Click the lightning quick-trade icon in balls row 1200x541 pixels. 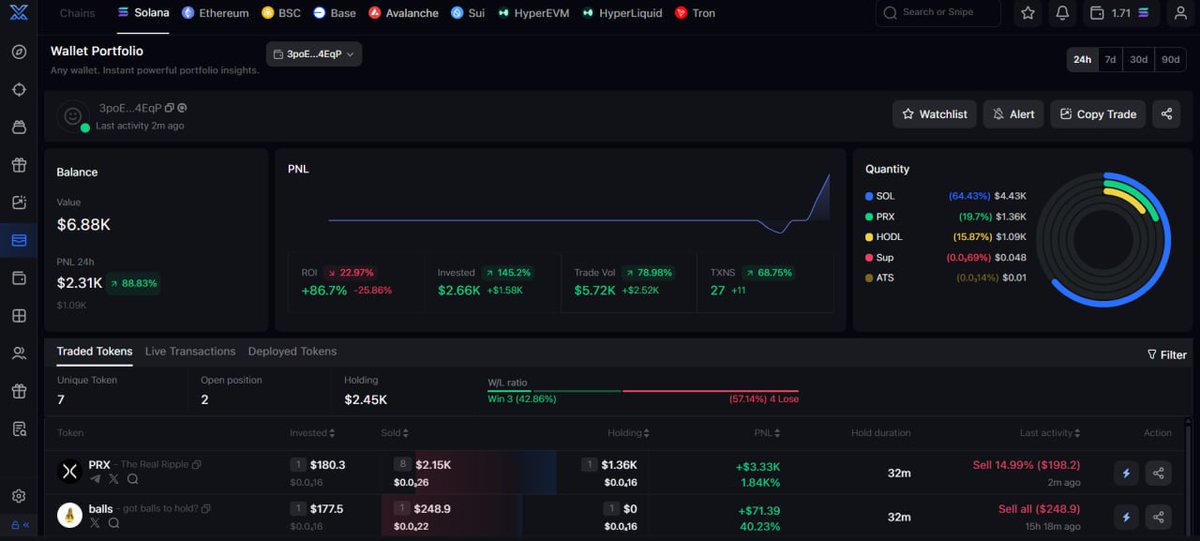(1127, 517)
